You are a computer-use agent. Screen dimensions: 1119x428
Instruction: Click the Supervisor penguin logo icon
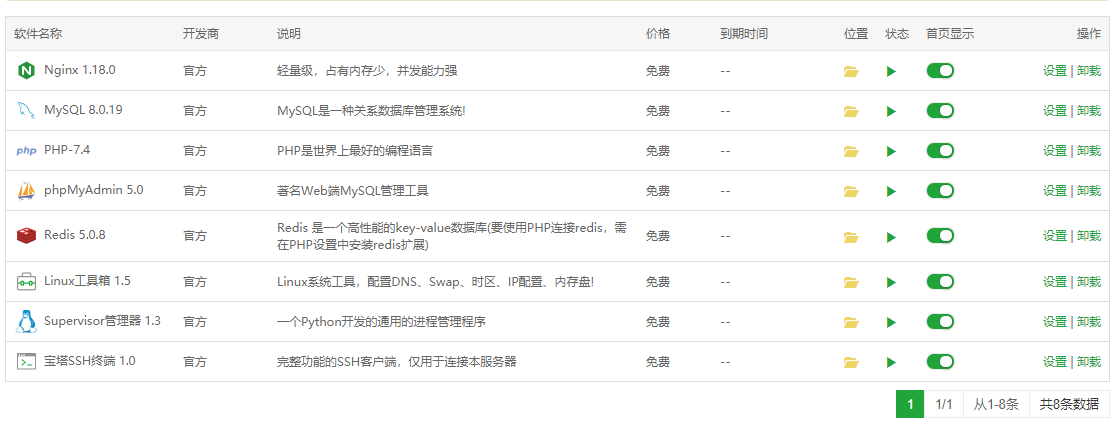(x=26, y=322)
